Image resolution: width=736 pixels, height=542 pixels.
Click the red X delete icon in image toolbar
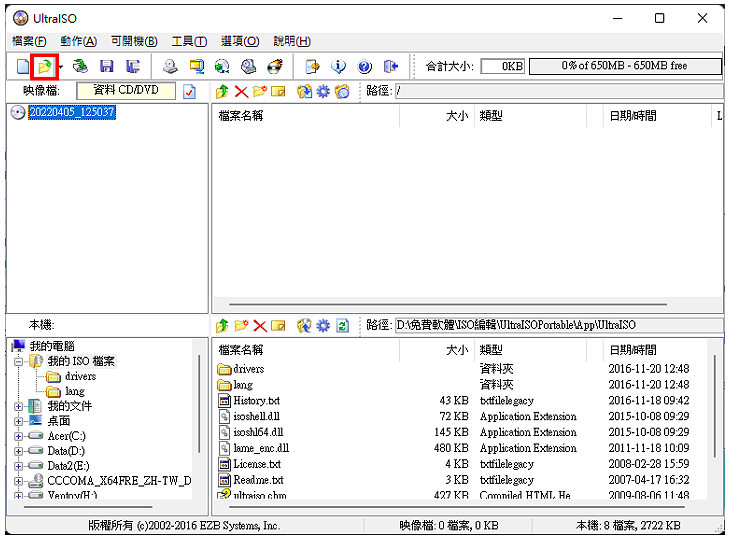point(241,92)
